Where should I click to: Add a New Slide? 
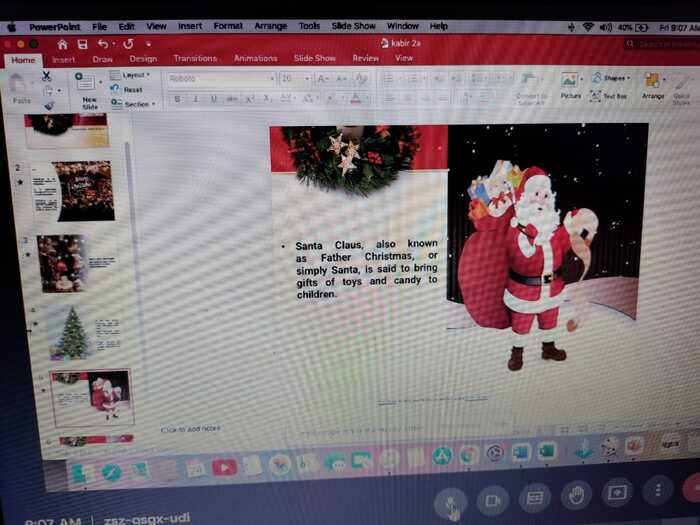(x=86, y=91)
